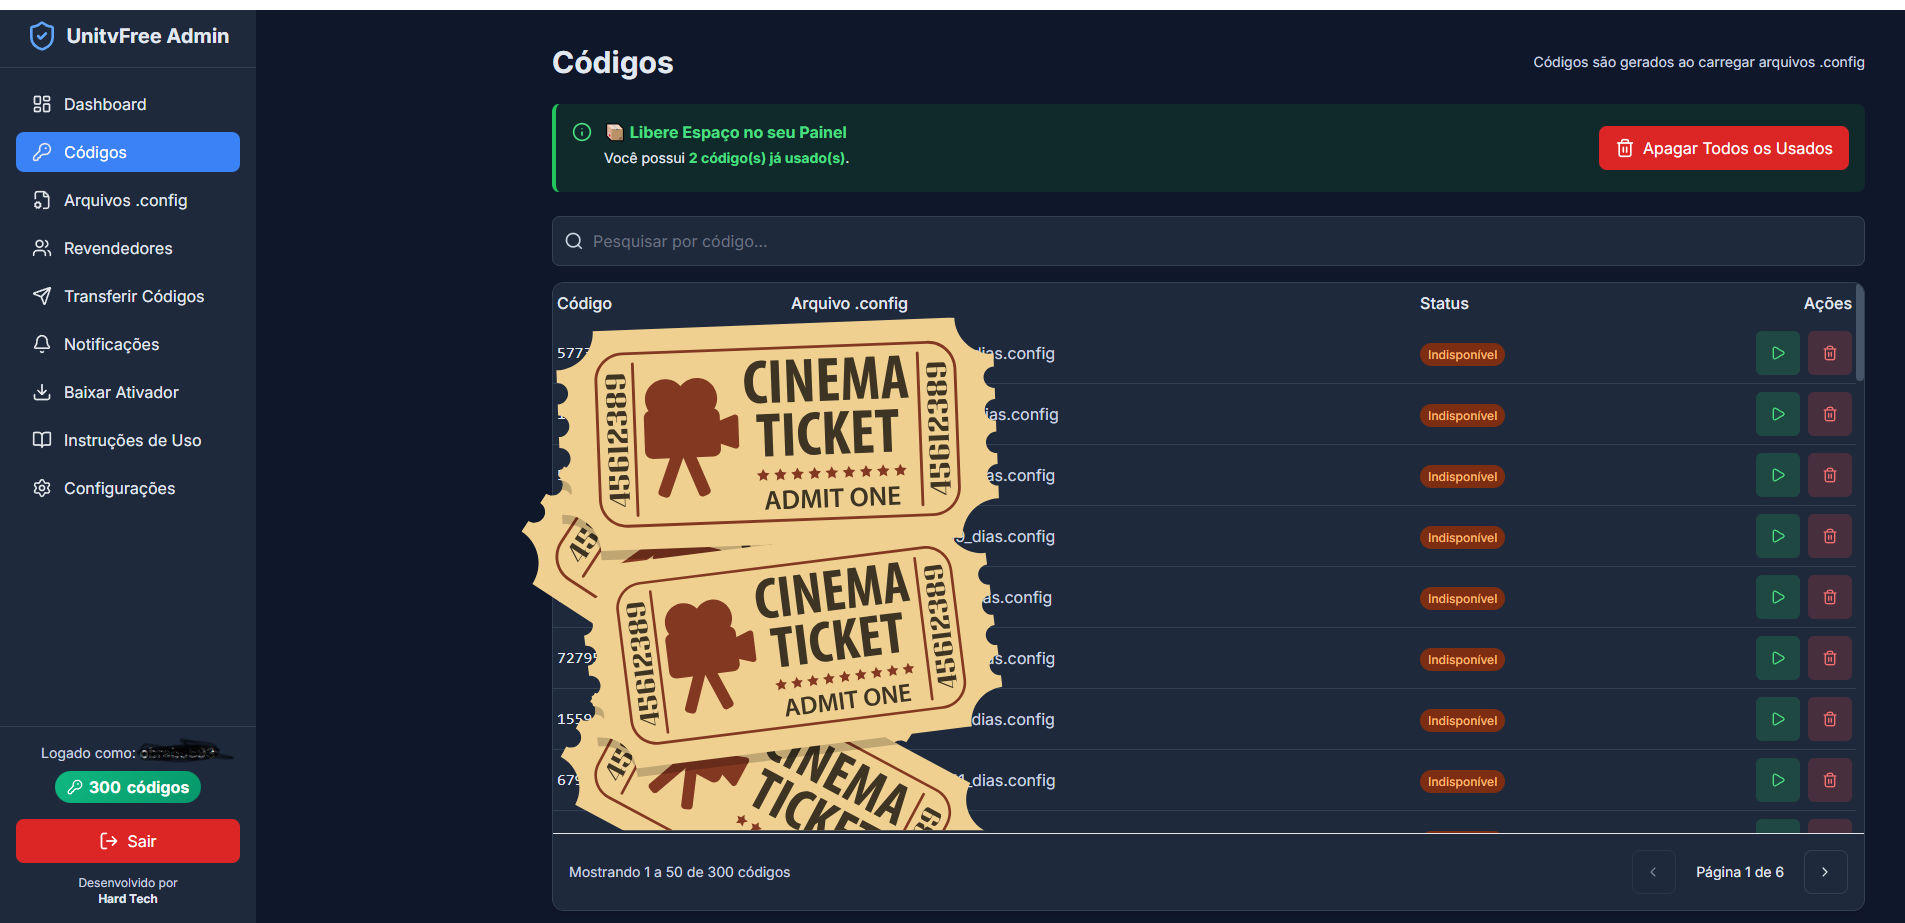
Task: Click the play icon in the second row
Action: point(1777,414)
